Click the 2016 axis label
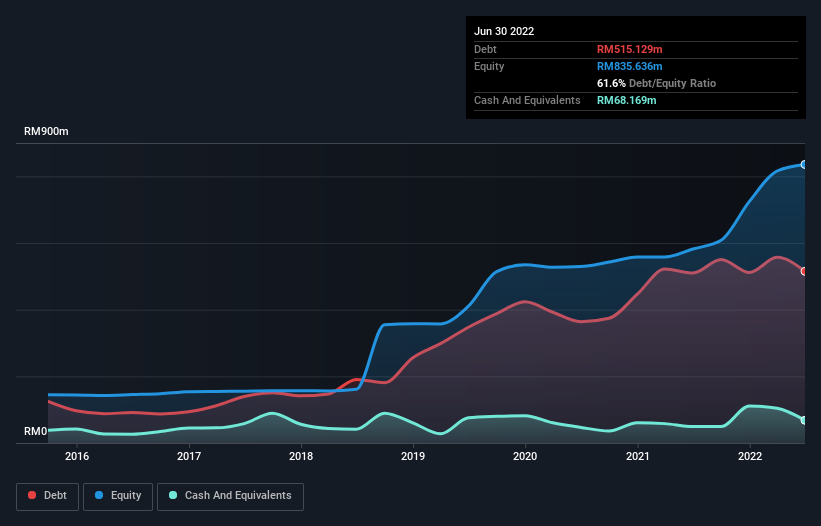This screenshot has width=821, height=526. pos(77,456)
